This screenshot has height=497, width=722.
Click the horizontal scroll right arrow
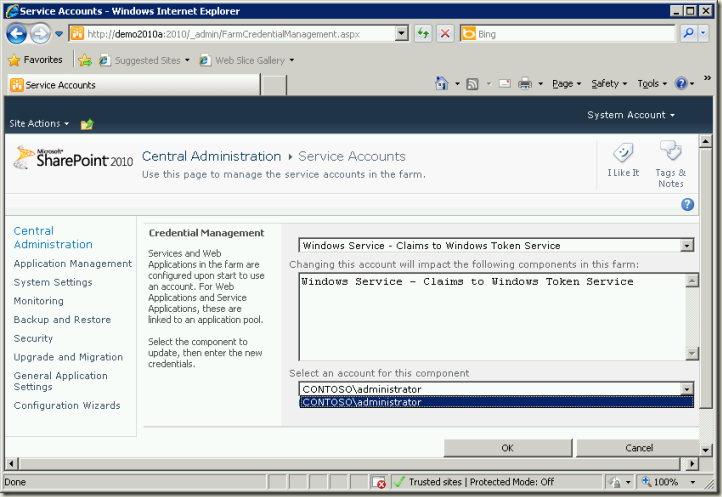pyautogui.click(x=692, y=463)
